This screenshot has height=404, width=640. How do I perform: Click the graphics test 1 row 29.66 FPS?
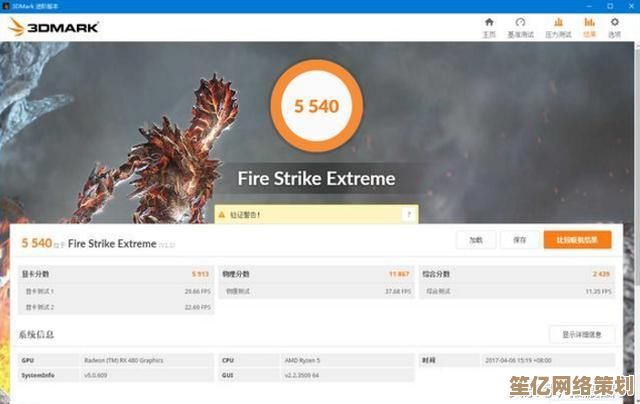(116, 291)
